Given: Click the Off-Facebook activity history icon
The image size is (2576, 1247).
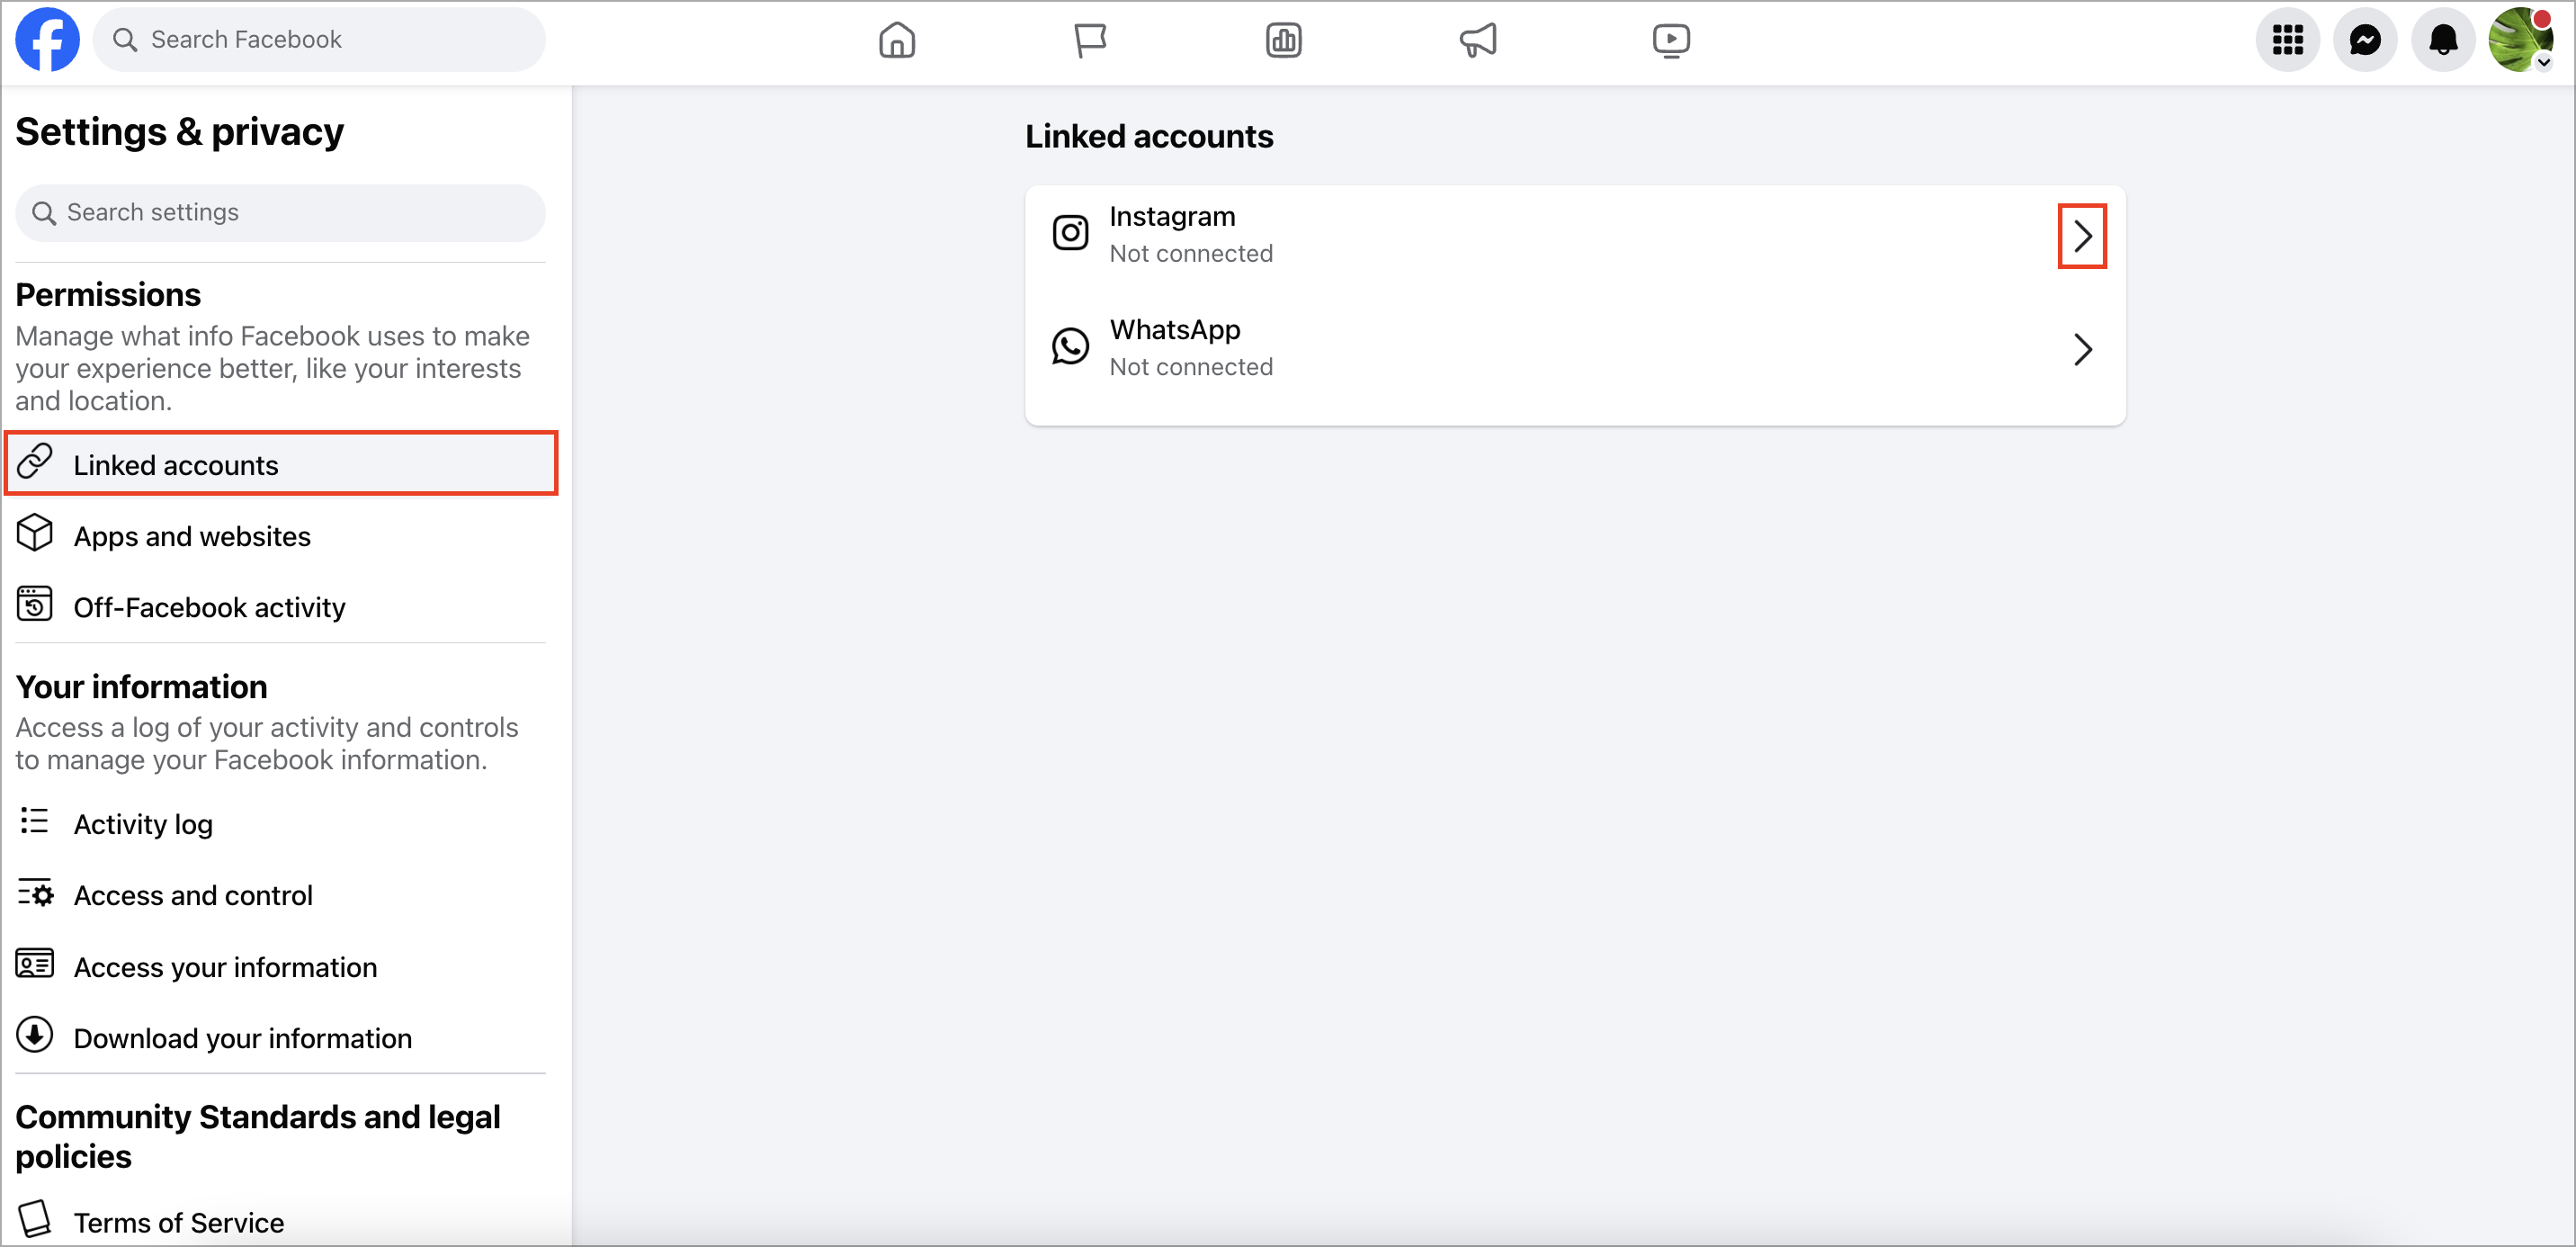Looking at the screenshot, I should [34, 604].
